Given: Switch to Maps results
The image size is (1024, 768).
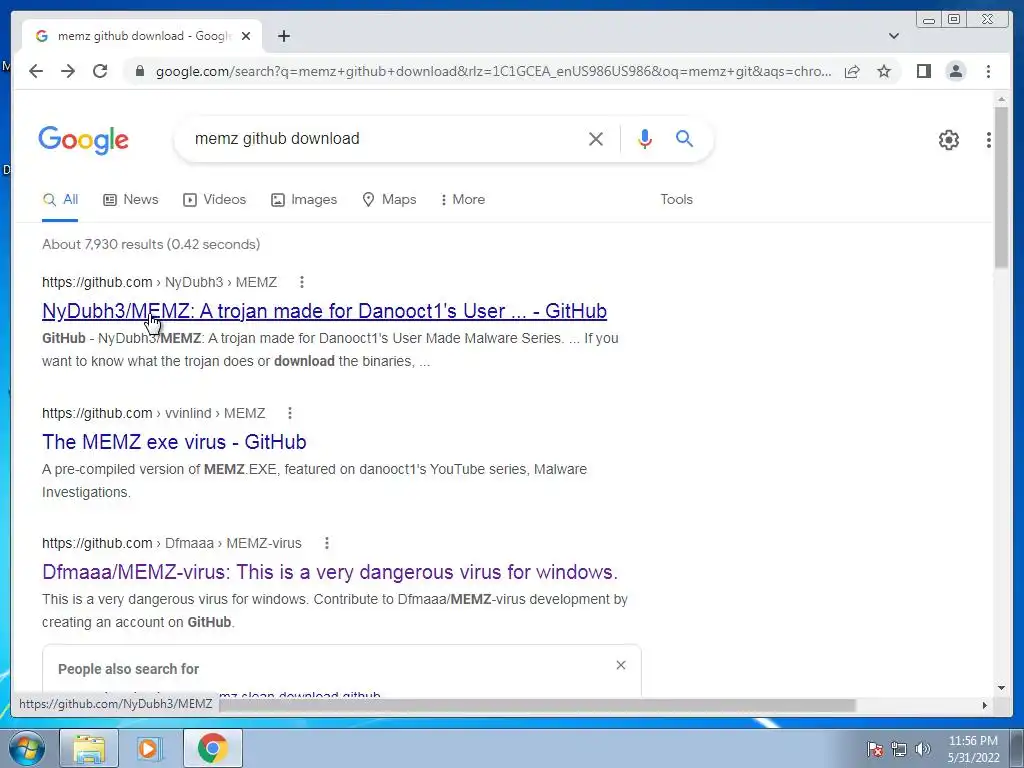Looking at the screenshot, I should [389, 200].
